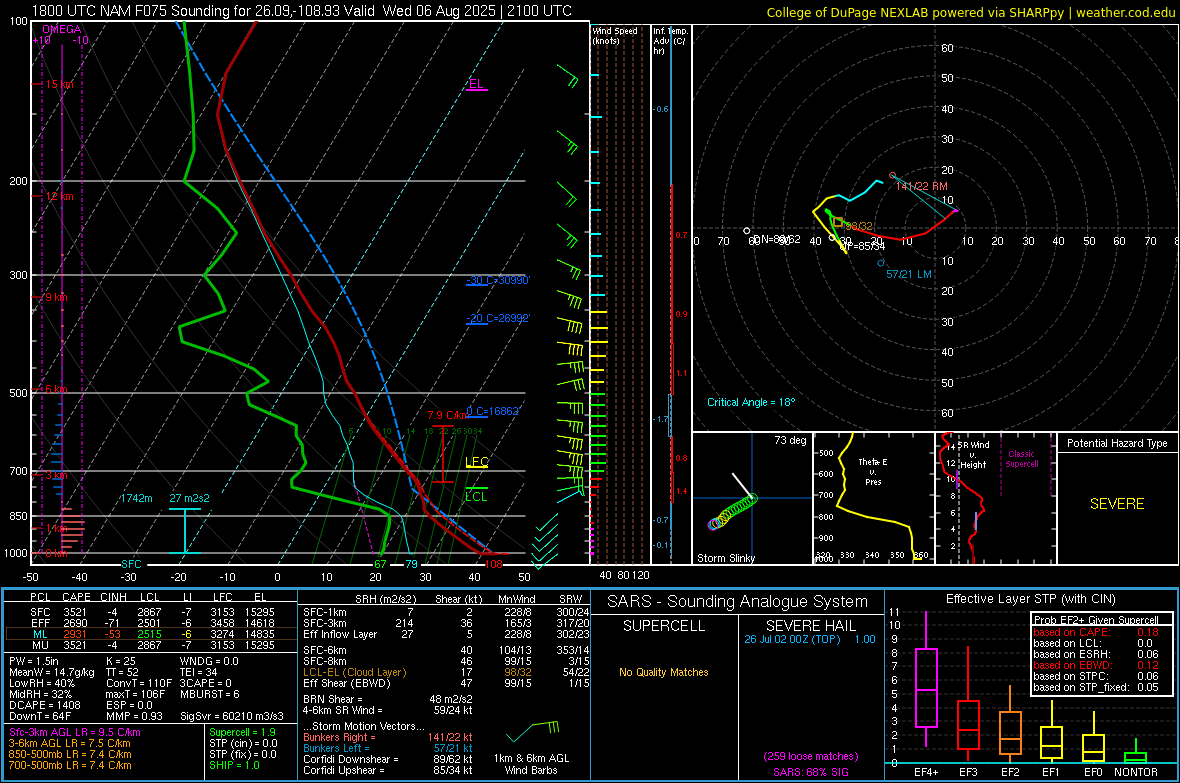This screenshot has width=1180, height=783.
Task: Click the '1742m' effective inflow label
Action: pos(136,498)
